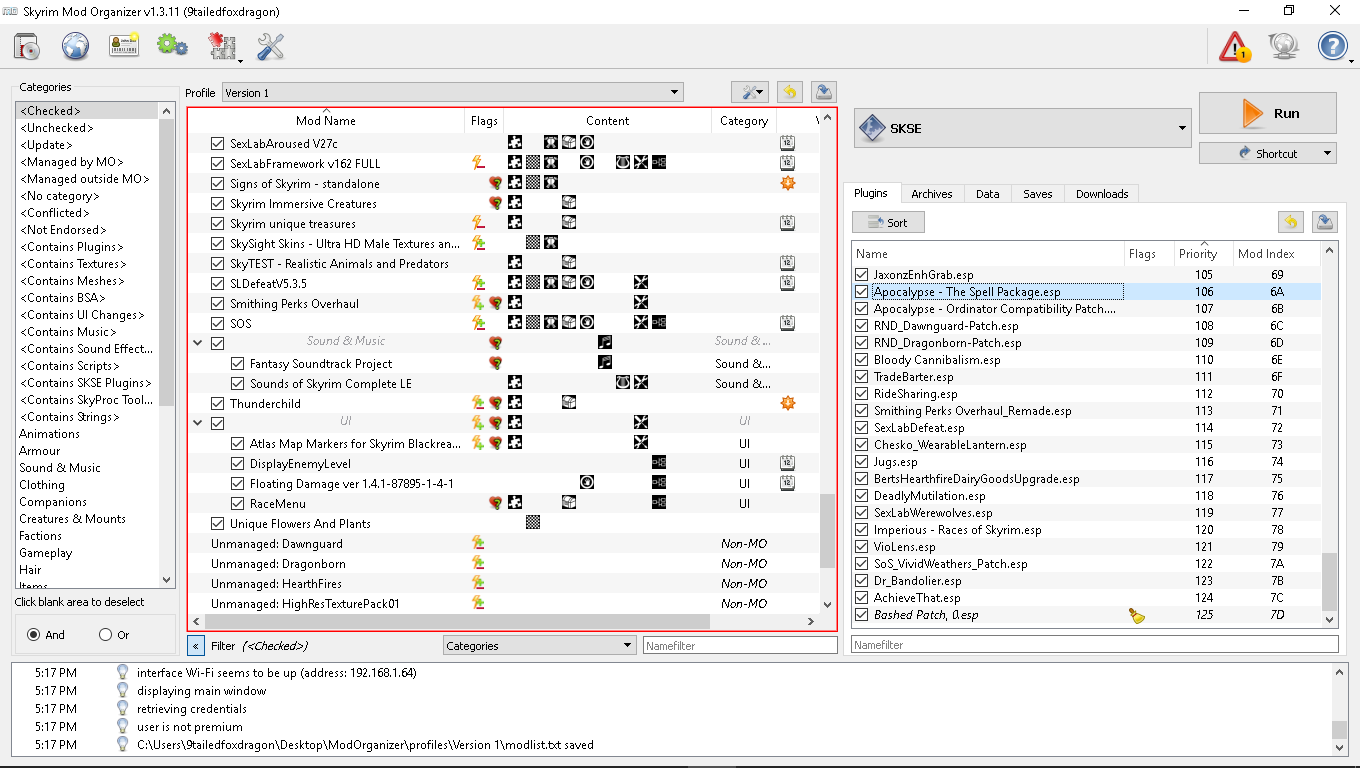1360x768 pixels.
Task: Click version icon on SexLabAroused V27c row
Action: click(788, 143)
